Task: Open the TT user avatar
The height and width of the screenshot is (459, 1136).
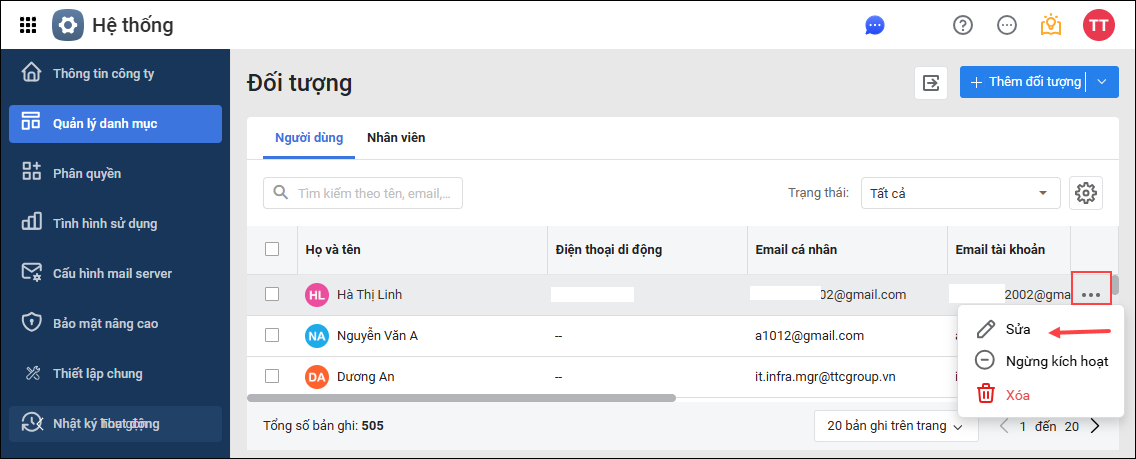Action: 1098,25
